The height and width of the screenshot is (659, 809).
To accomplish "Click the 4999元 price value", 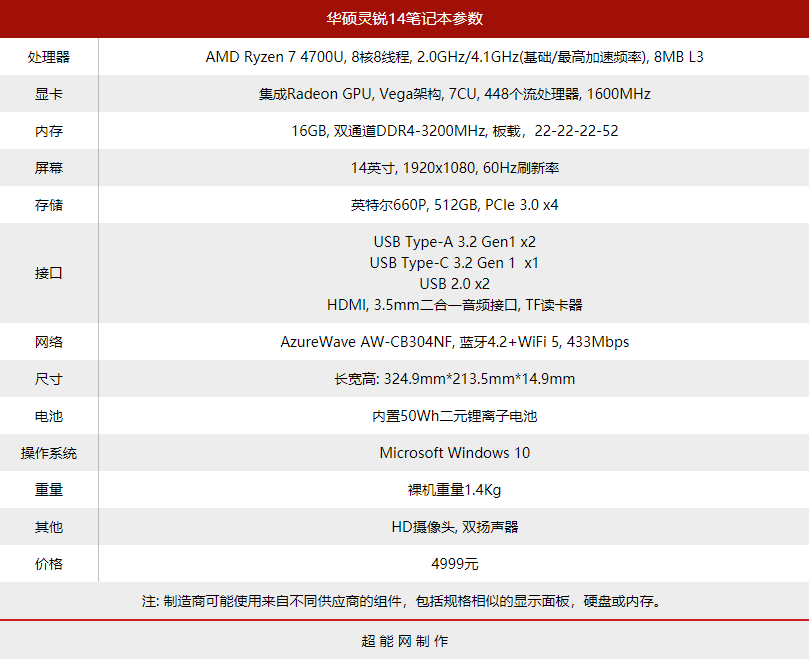I will pos(454,563).
